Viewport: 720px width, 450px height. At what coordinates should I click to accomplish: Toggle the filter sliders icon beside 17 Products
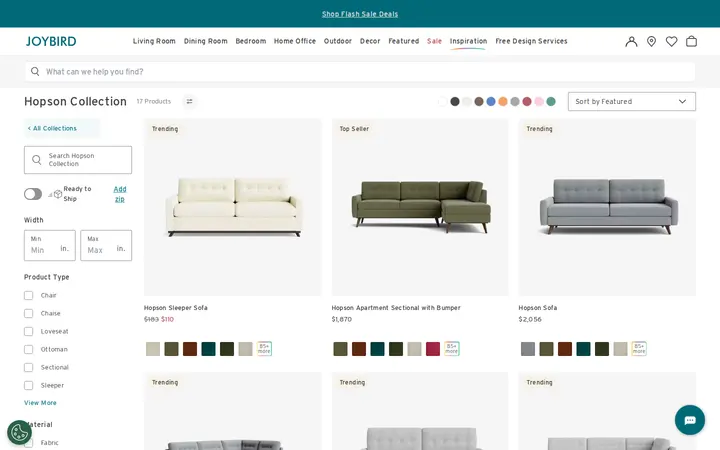tap(189, 101)
